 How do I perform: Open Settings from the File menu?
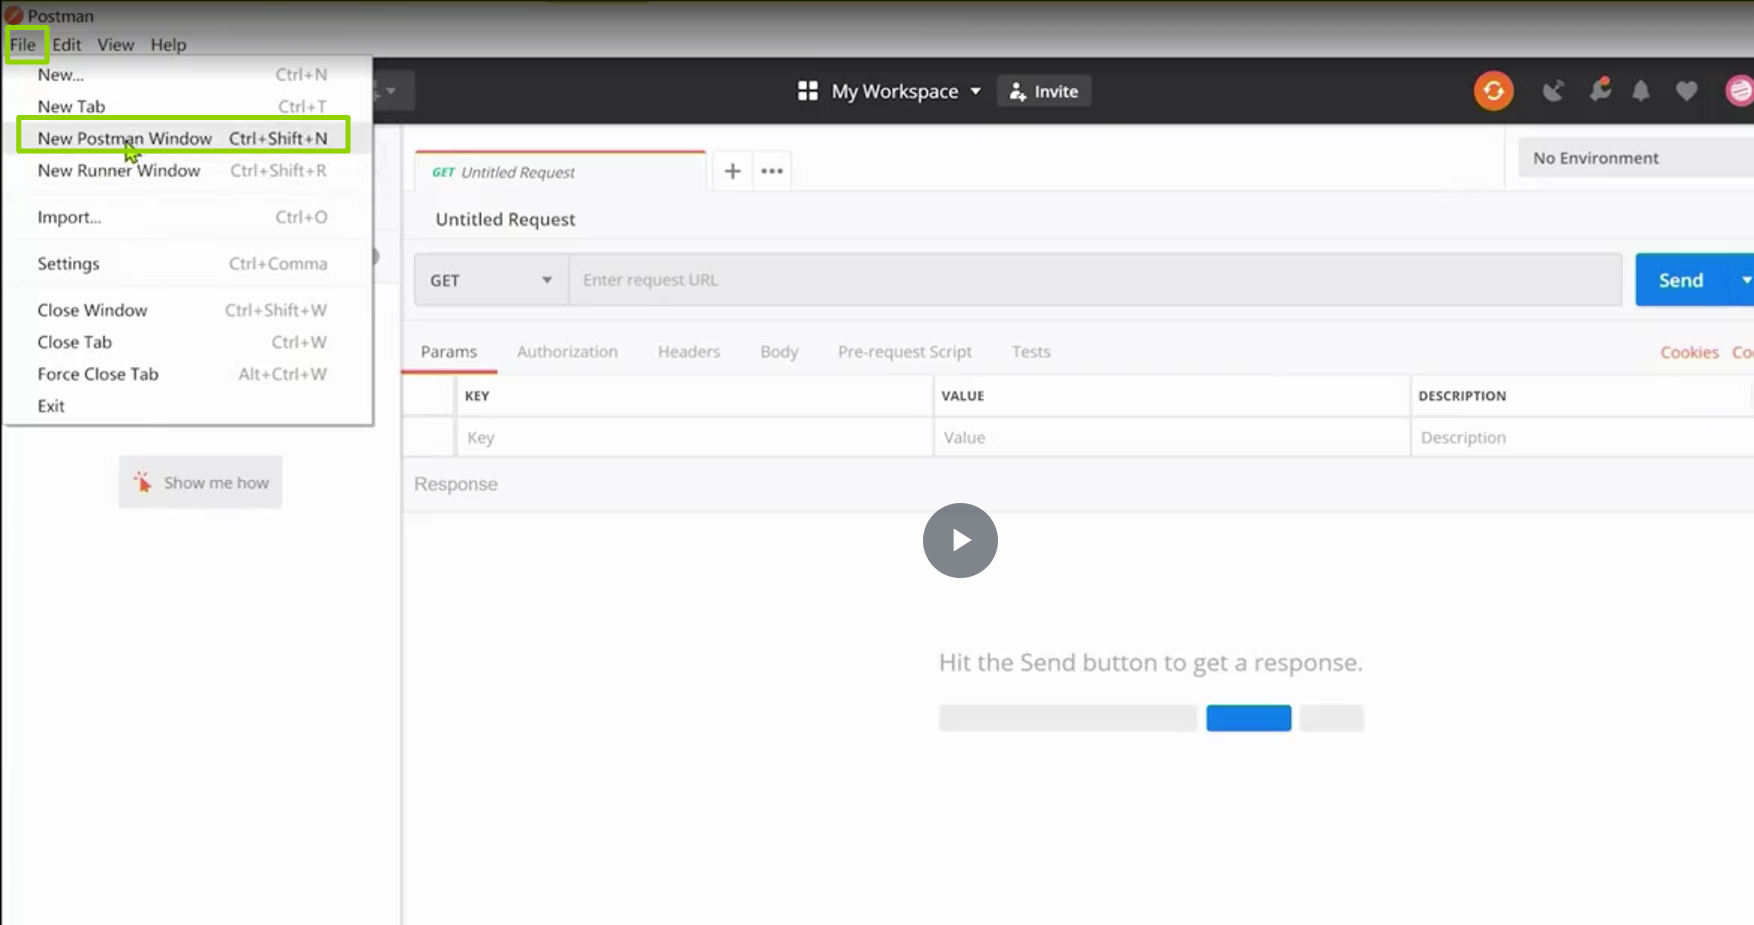pyautogui.click(x=188, y=264)
